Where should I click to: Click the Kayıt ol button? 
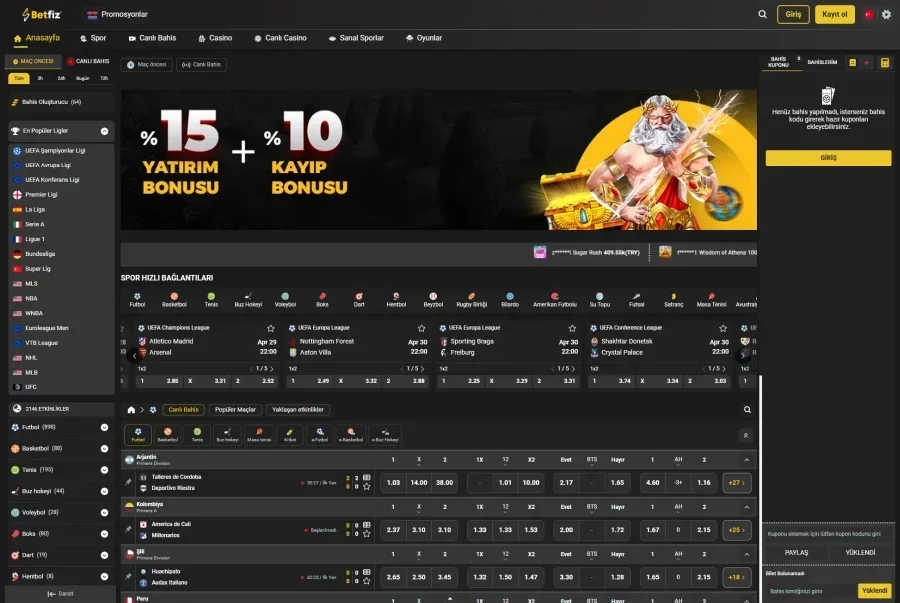(x=835, y=14)
